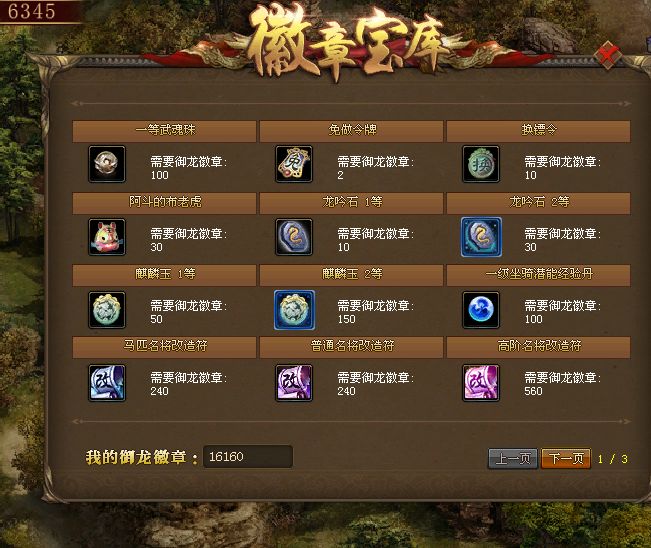Choose the 高阶名将改造符 pink icon

coord(481,382)
